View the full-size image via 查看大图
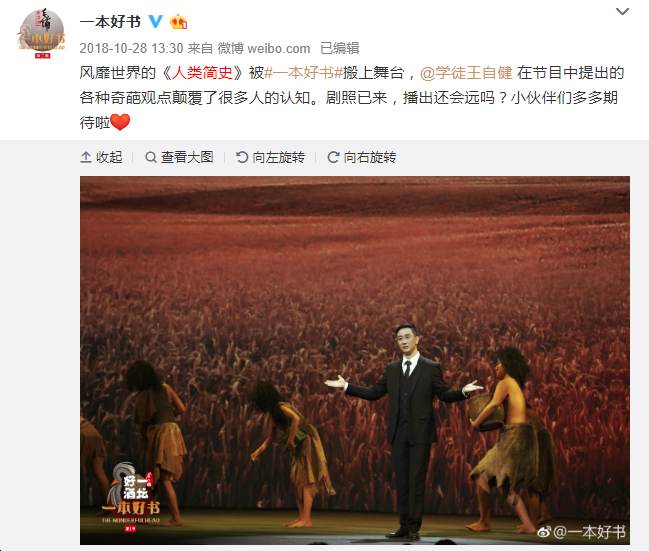This screenshot has width=649, height=551. 179,157
